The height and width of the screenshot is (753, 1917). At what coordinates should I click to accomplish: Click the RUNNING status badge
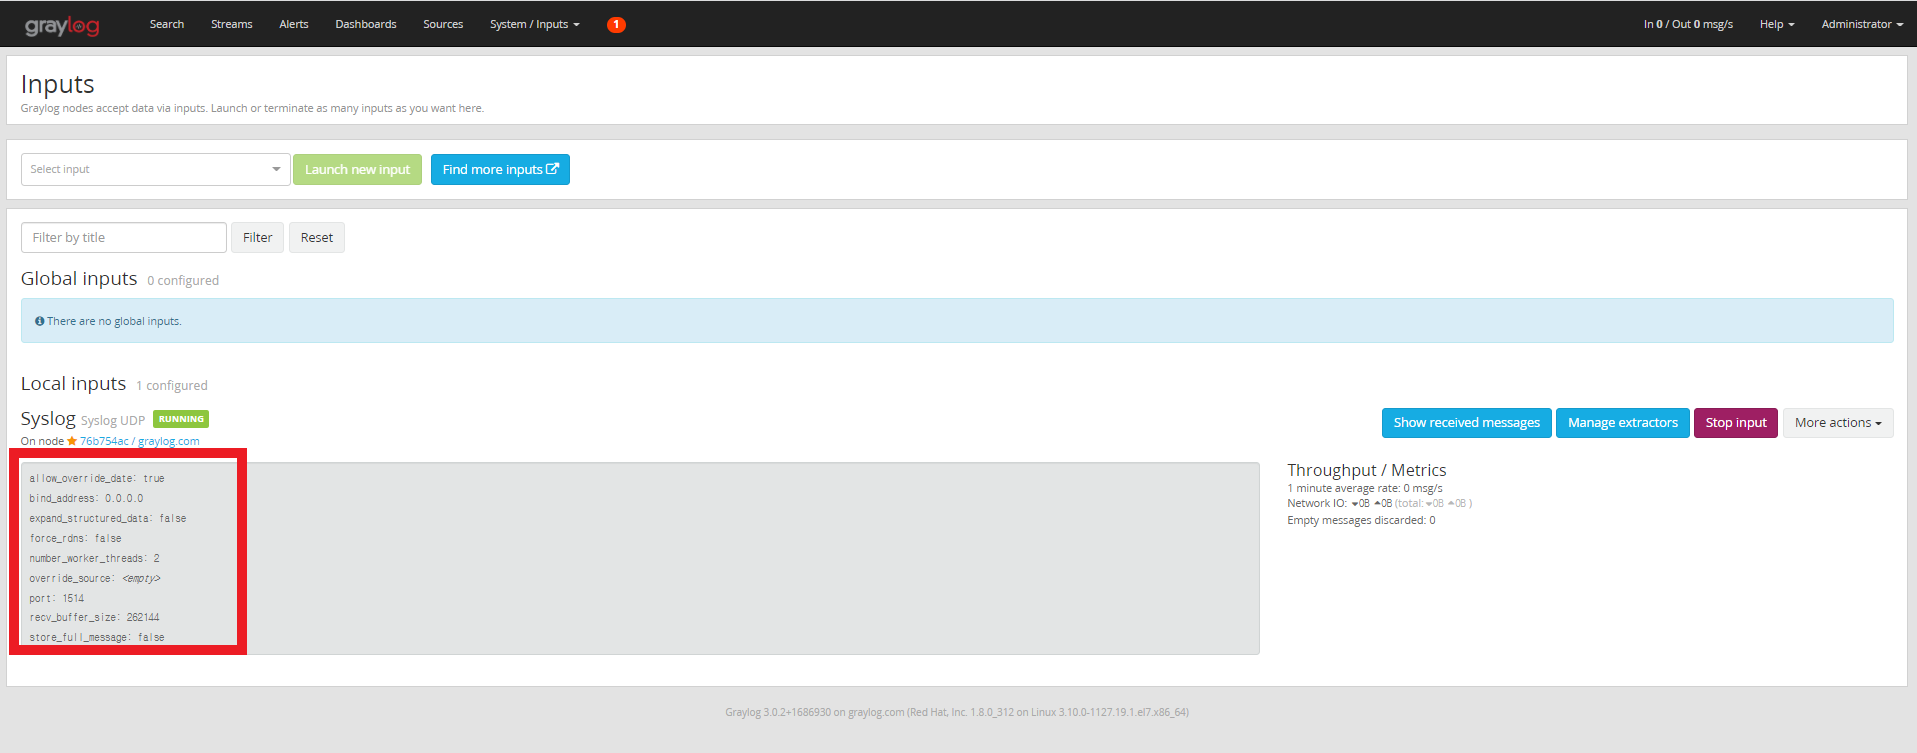point(181,419)
